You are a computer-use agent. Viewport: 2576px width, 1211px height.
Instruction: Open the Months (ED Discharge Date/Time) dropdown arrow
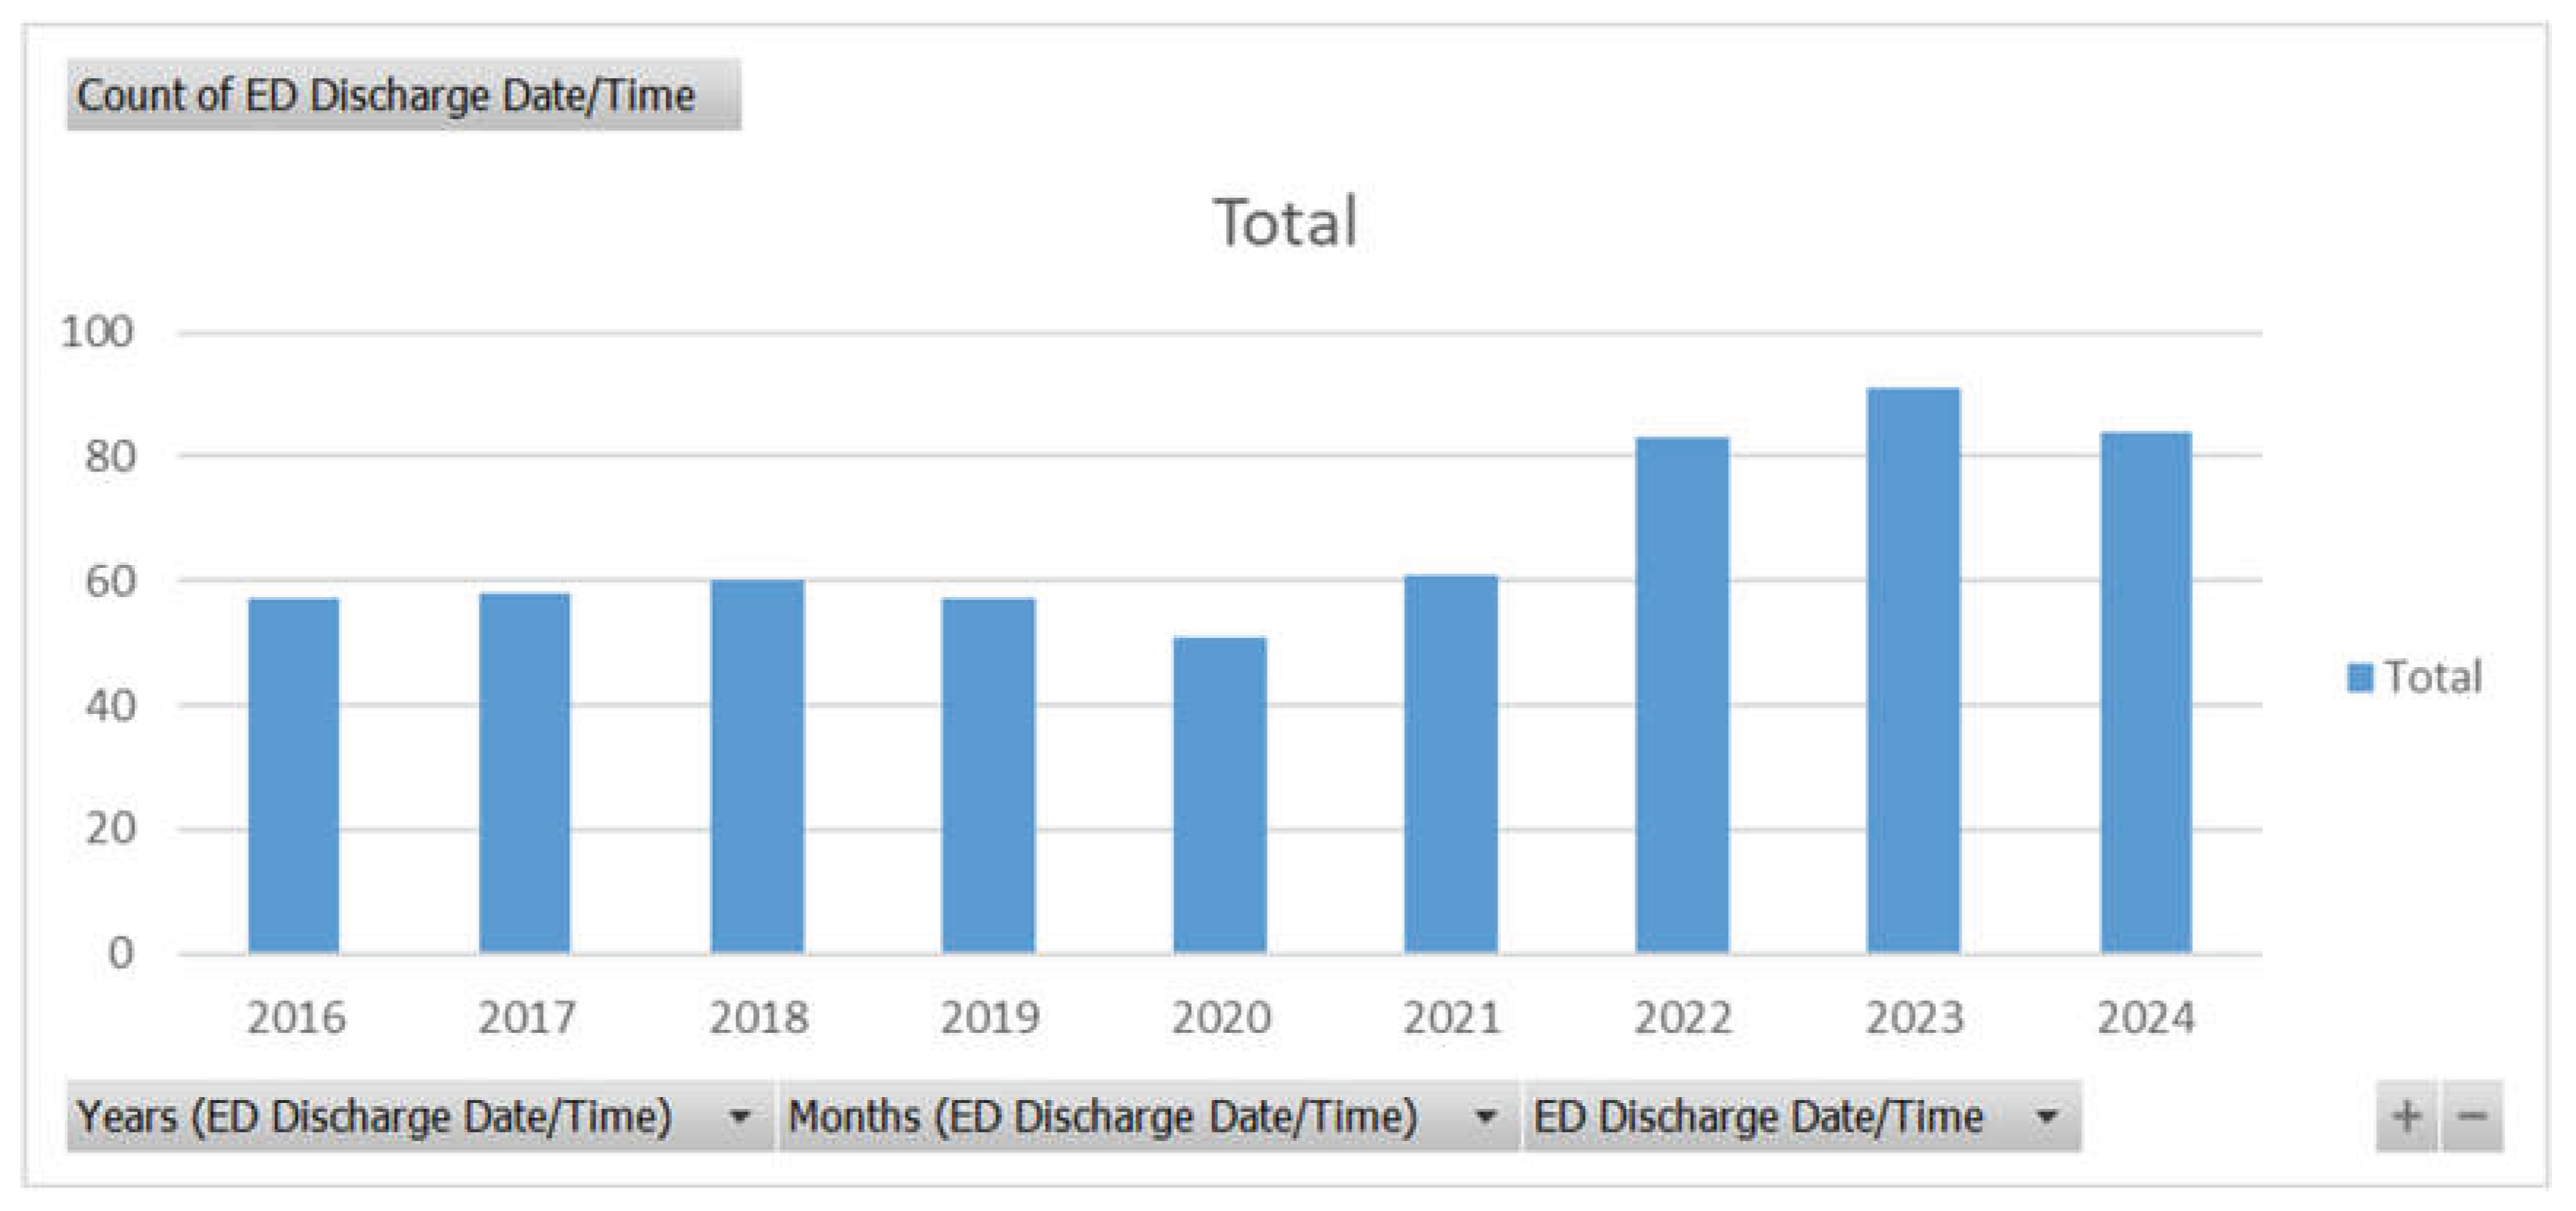click(1486, 1116)
